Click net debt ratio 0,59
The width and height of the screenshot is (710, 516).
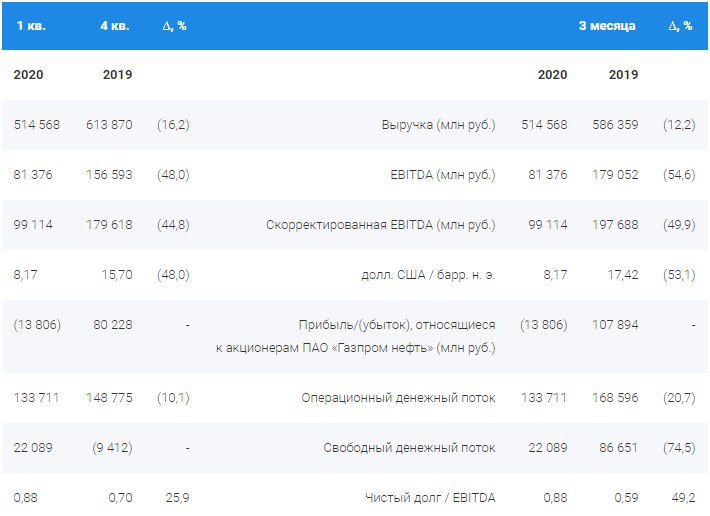pyautogui.click(x=626, y=498)
